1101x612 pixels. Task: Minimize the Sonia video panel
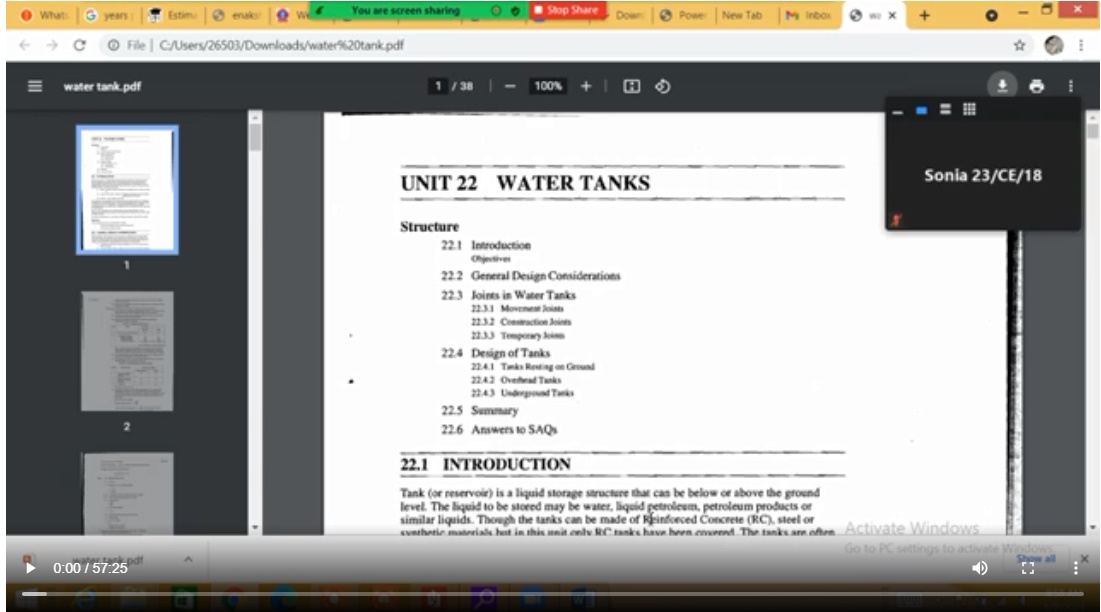coord(897,110)
